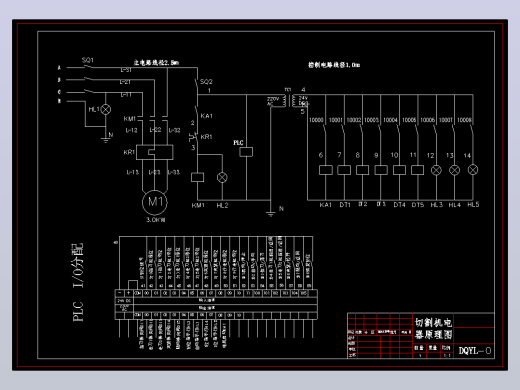Select the HL3 lamp symbol
Viewport: 520px width, 390px height.
click(x=436, y=170)
